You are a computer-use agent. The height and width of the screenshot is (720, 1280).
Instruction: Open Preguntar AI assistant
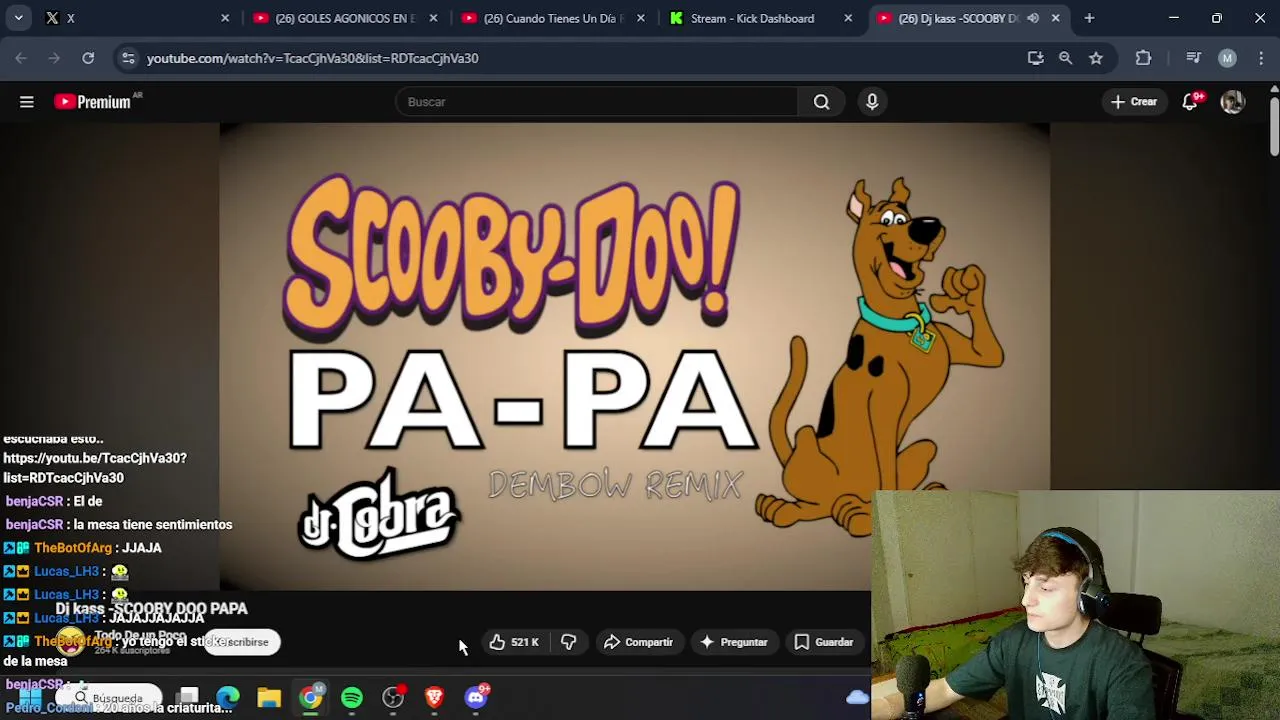pos(733,642)
